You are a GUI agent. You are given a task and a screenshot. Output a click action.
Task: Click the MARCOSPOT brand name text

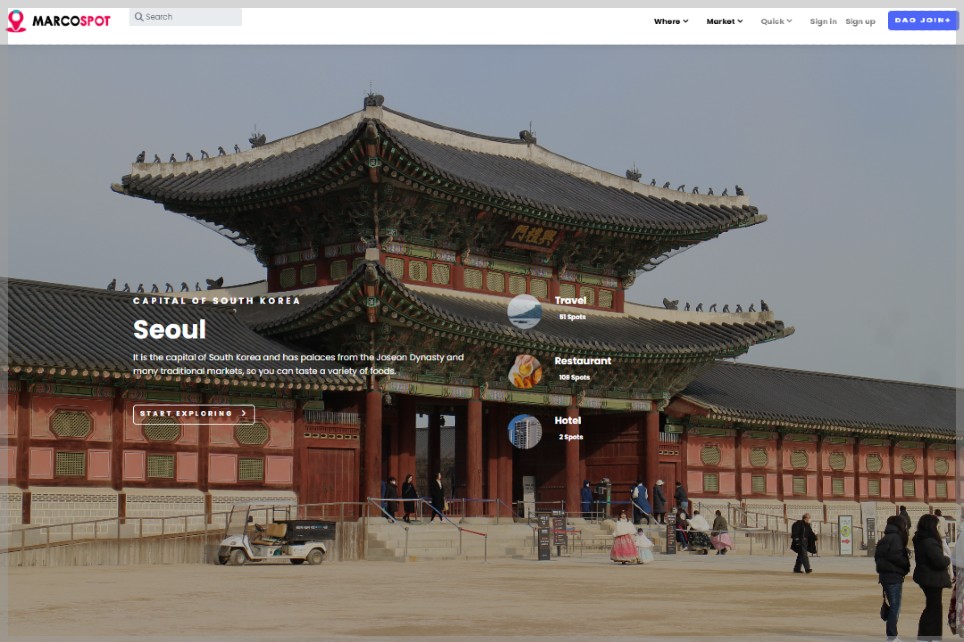[x=71, y=21]
